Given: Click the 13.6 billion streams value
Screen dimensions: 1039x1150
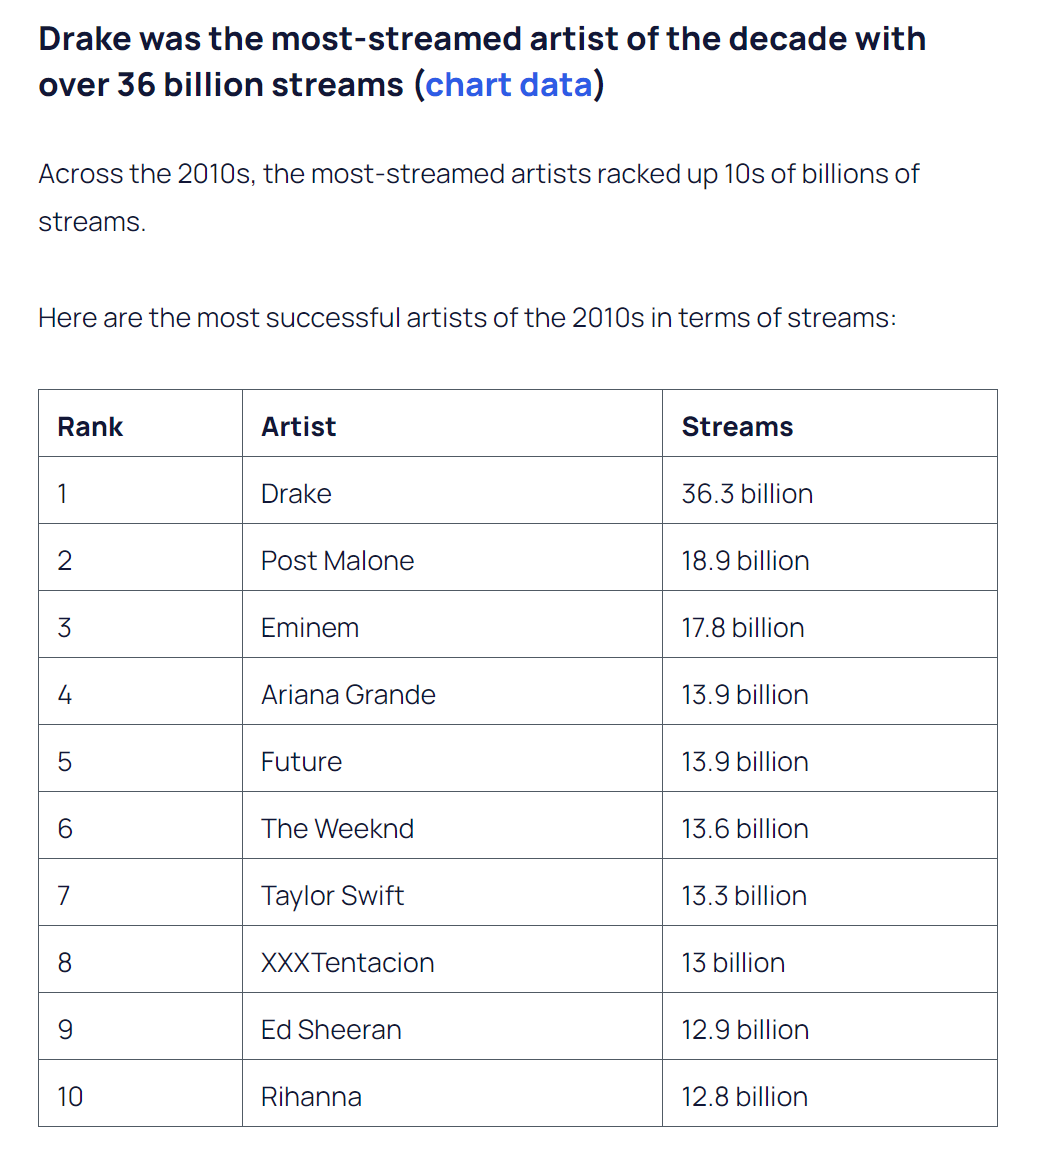Looking at the screenshot, I should (745, 829).
